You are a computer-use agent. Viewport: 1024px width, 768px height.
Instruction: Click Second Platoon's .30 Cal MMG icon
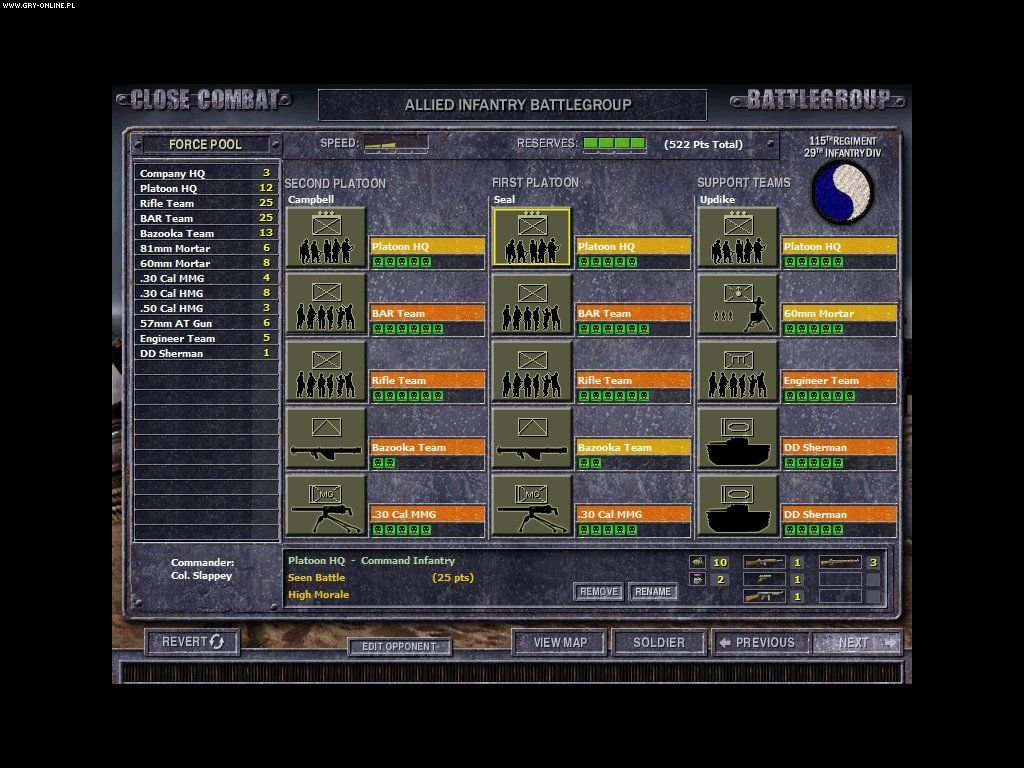tap(326, 506)
